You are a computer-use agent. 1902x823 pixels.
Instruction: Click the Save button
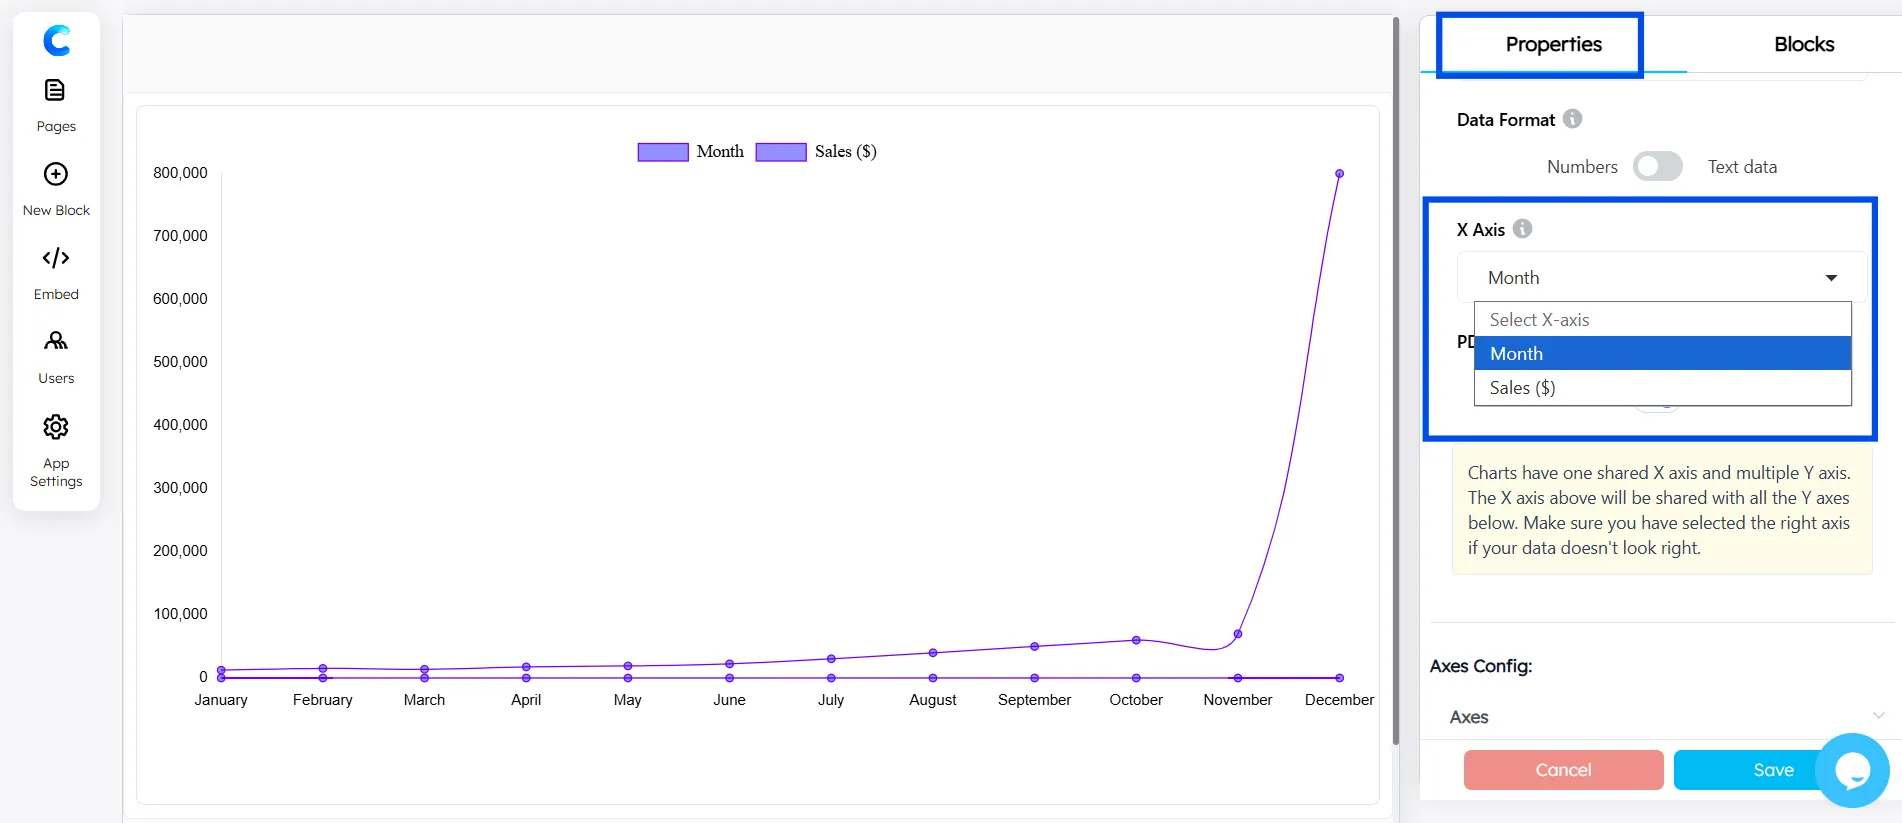[x=1745, y=770]
